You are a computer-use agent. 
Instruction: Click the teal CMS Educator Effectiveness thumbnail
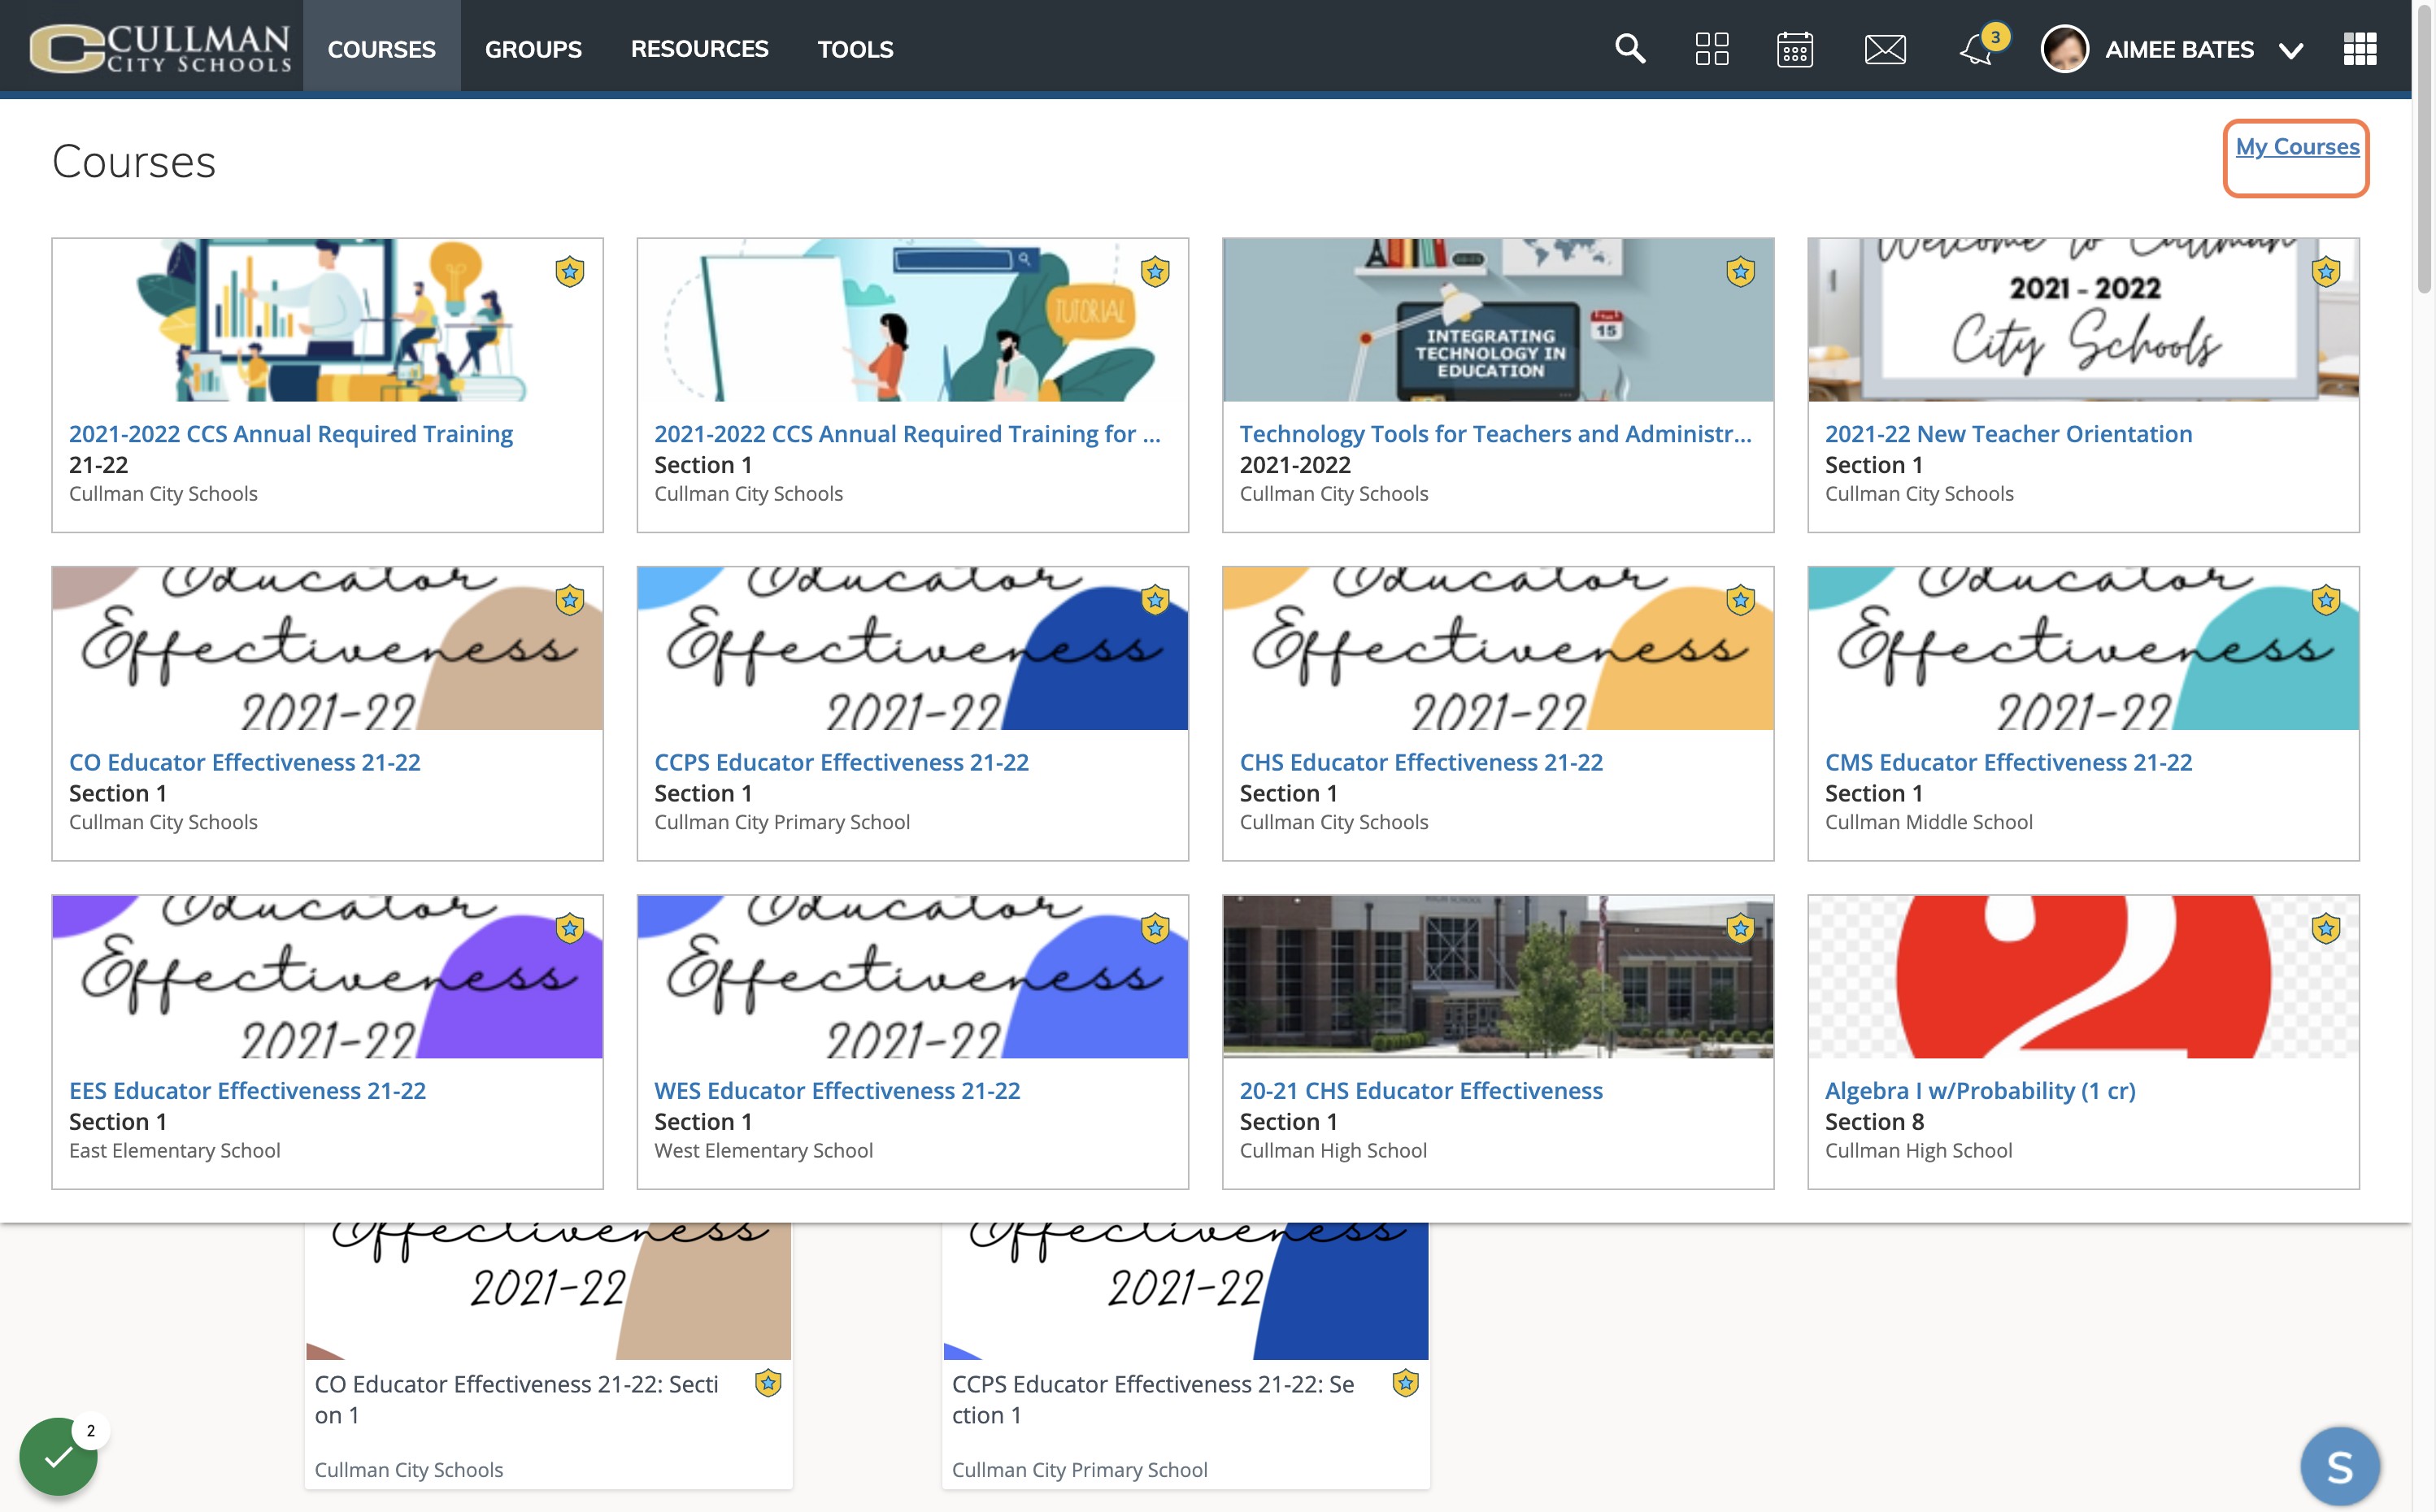(2083, 649)
